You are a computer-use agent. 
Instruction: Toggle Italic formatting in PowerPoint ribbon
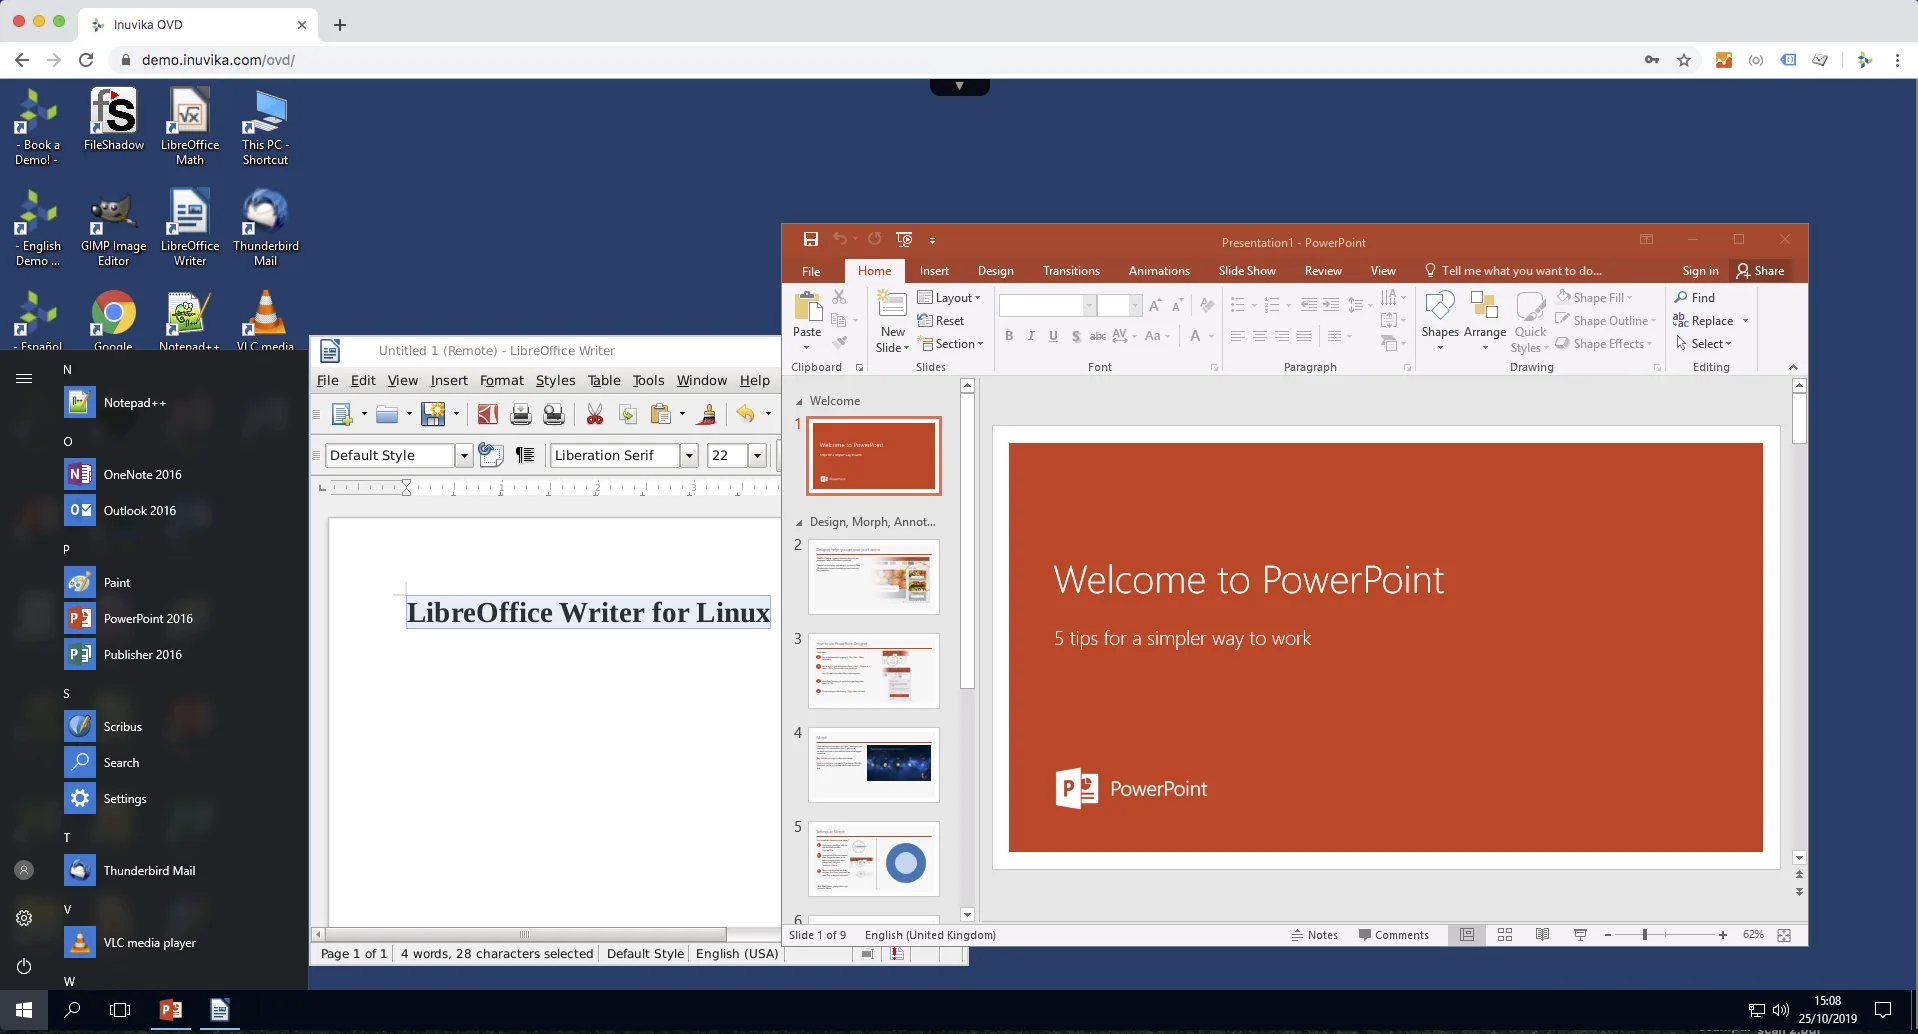coord(1031,336)
